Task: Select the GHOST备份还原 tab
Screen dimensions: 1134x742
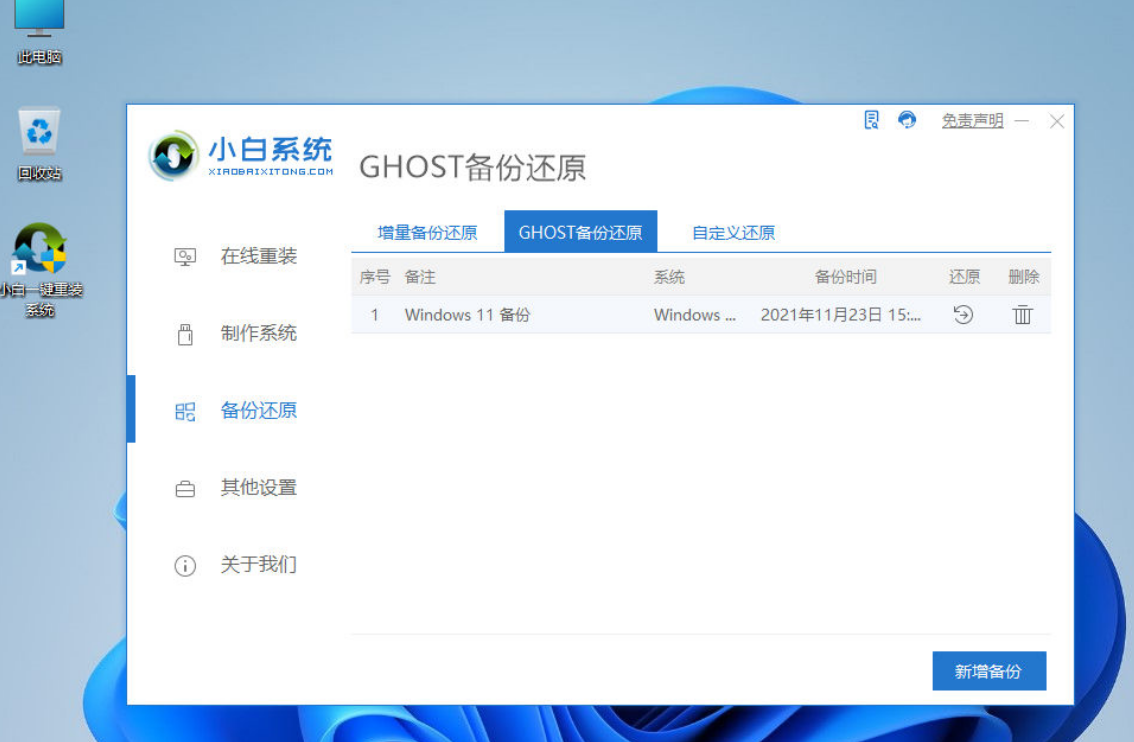Action: click(580, 232)
